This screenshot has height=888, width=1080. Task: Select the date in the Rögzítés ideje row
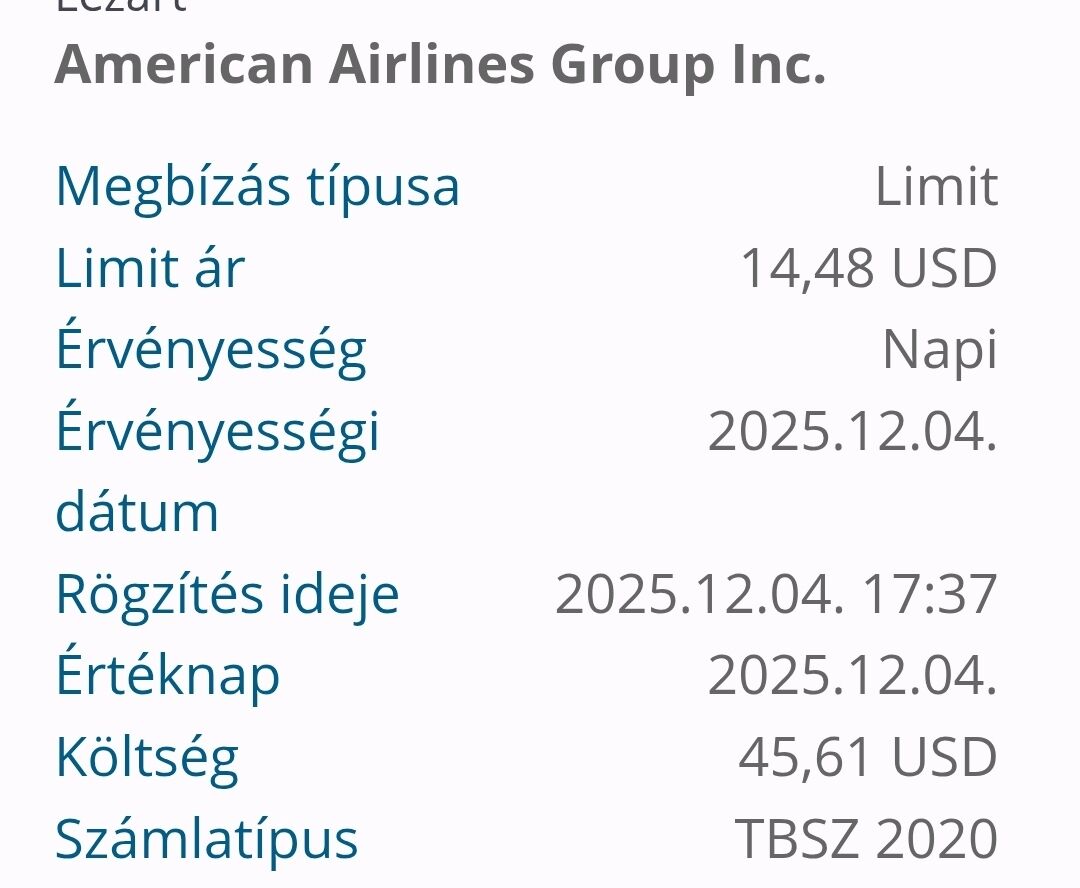pos(694,594)
